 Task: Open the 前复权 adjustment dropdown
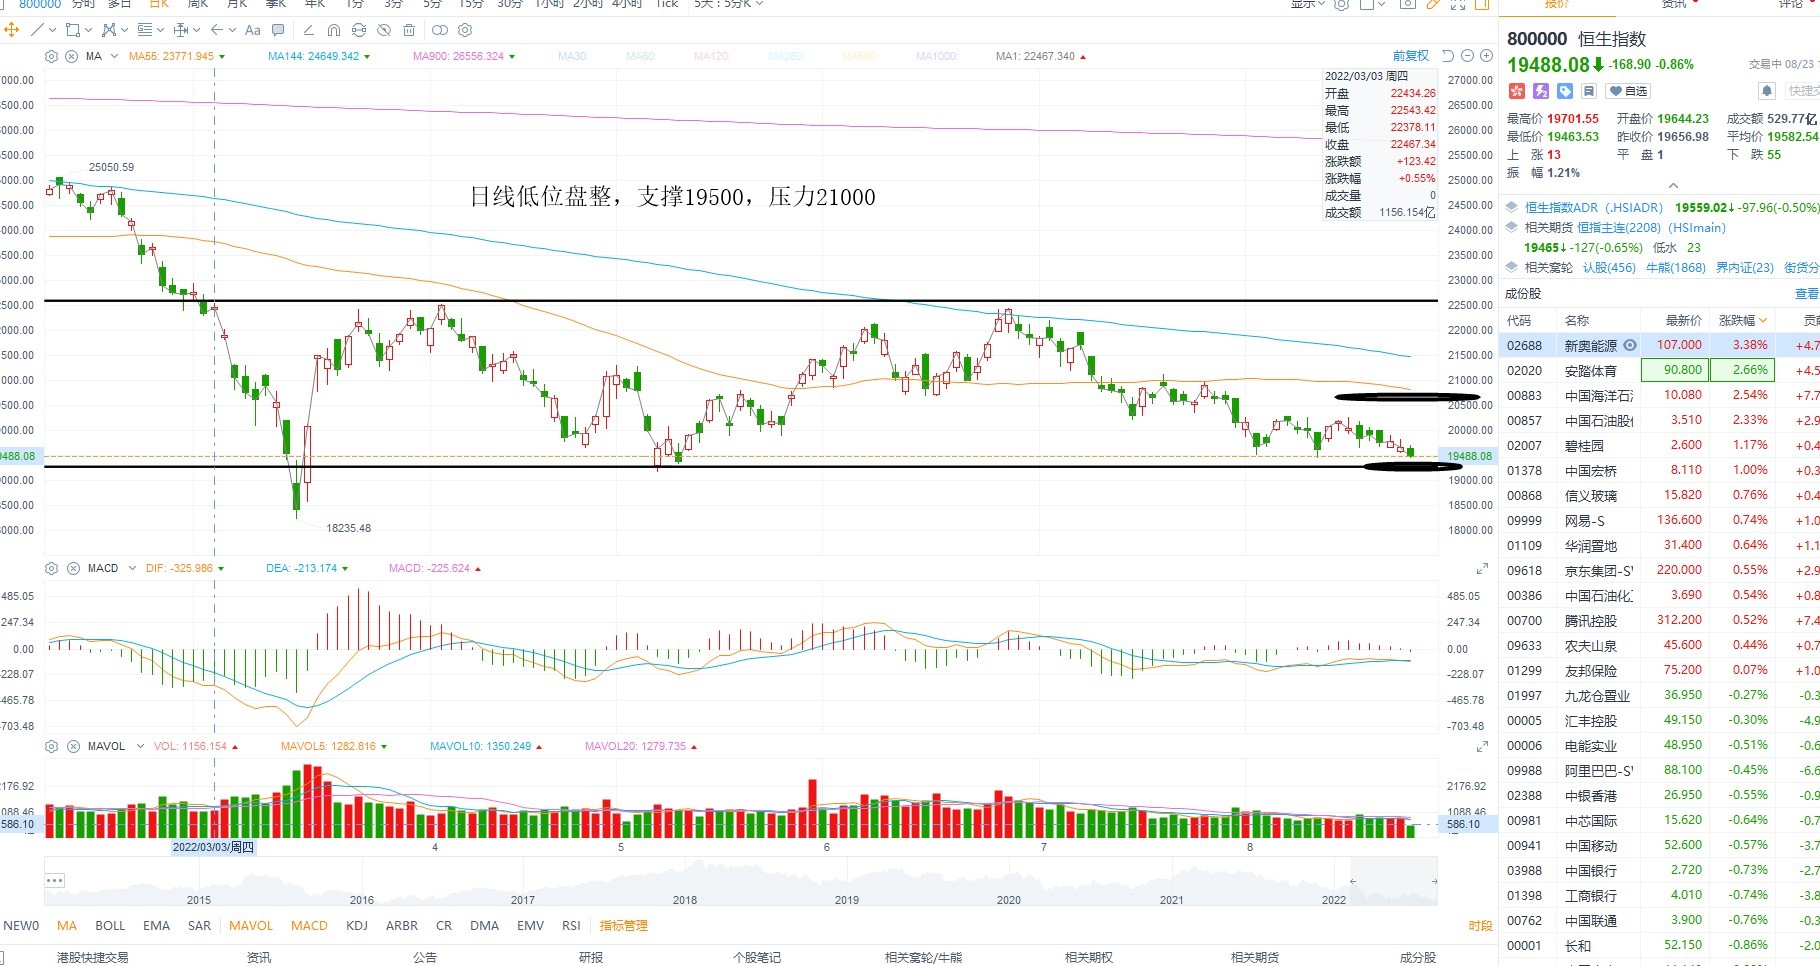[1410, 56]
